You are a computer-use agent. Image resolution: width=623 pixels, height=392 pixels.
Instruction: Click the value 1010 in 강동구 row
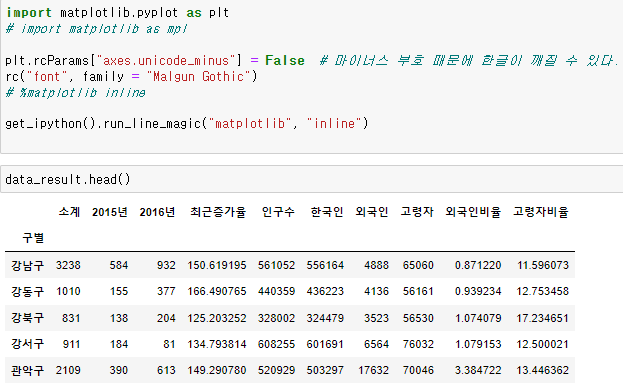tap(68, 291)
